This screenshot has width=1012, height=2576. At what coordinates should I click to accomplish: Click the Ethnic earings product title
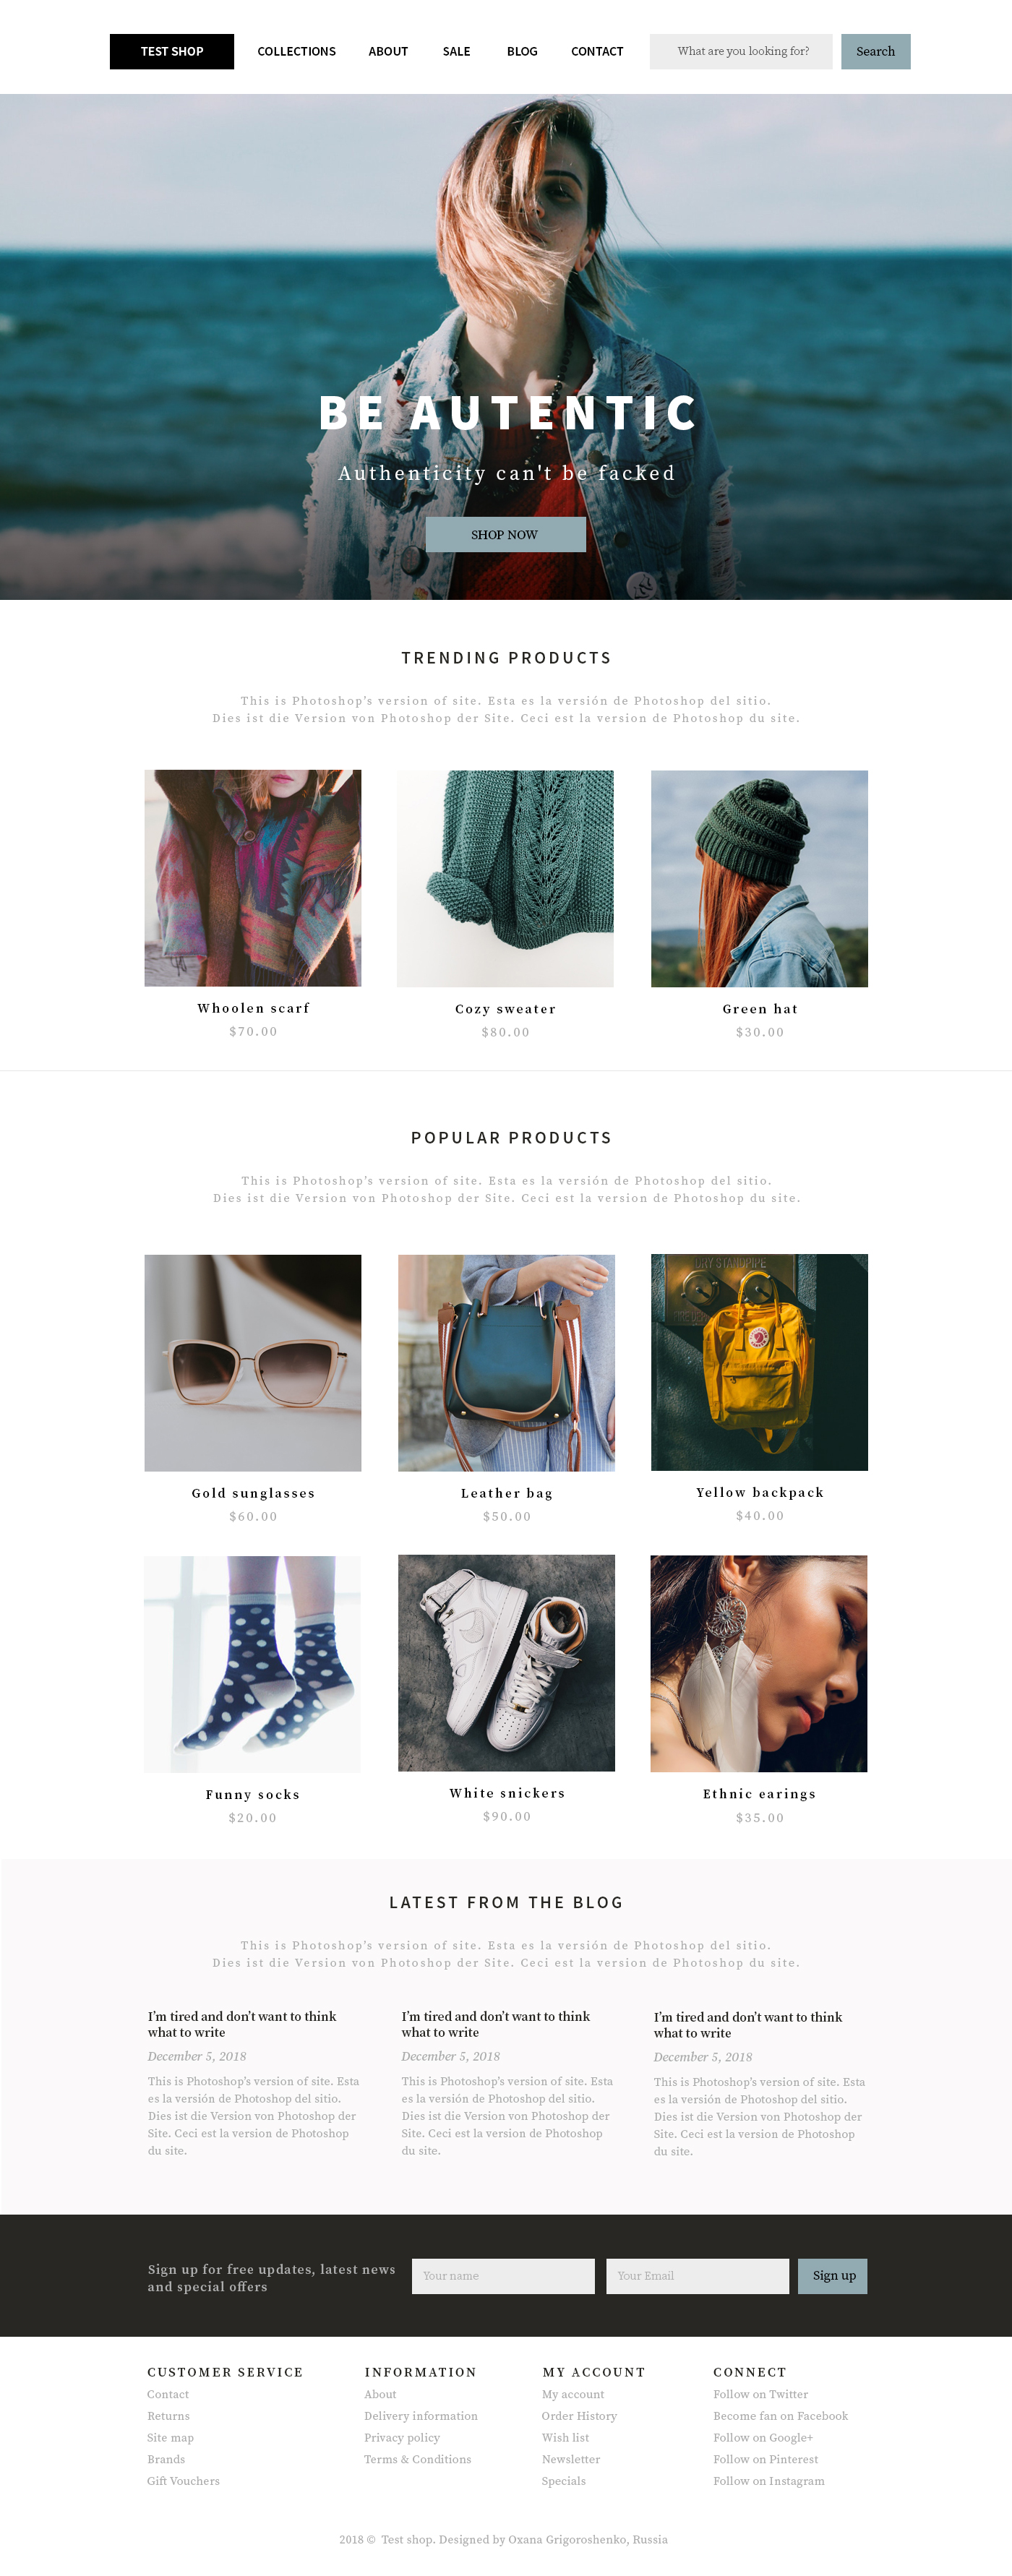(x=760, y=1794)
